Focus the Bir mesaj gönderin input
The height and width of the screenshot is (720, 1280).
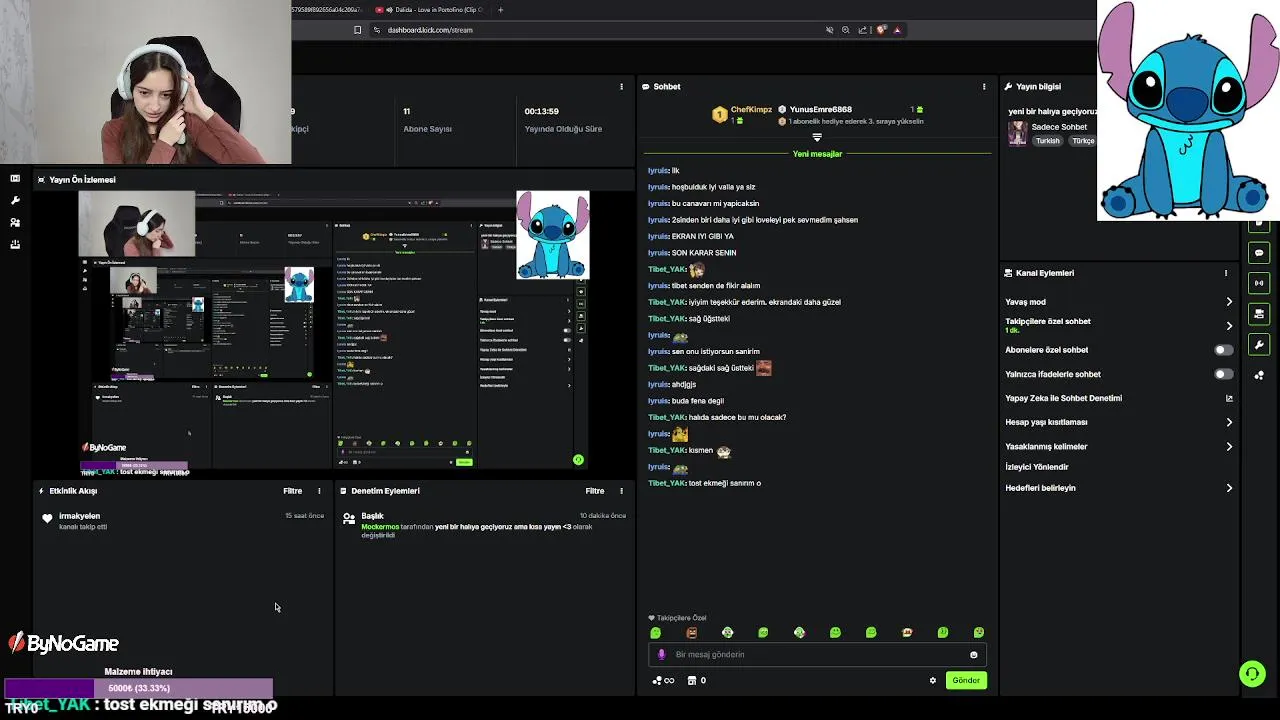[x=815, y=655]
